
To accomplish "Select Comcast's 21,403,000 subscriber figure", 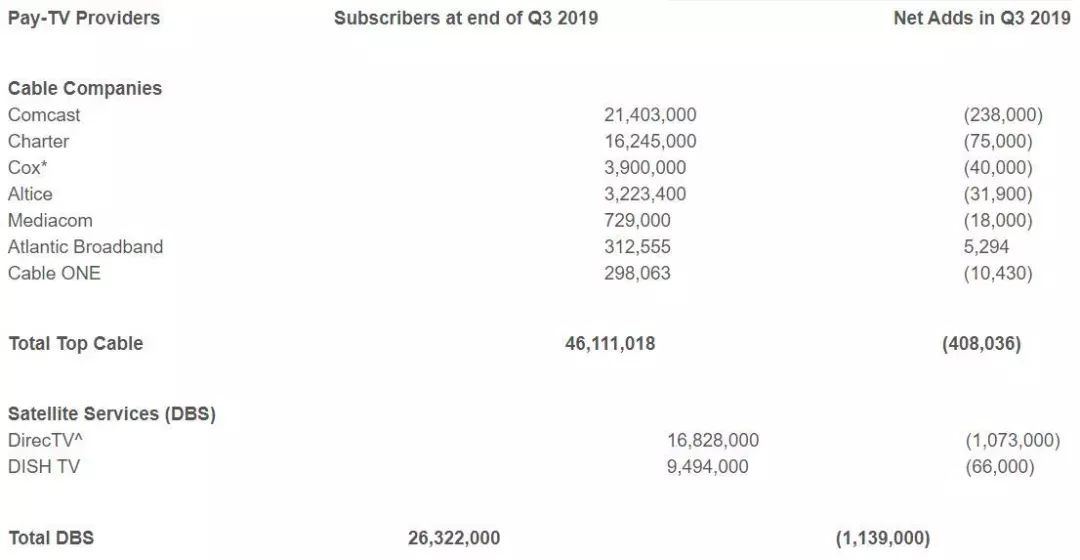I will (x=650, y=115).
